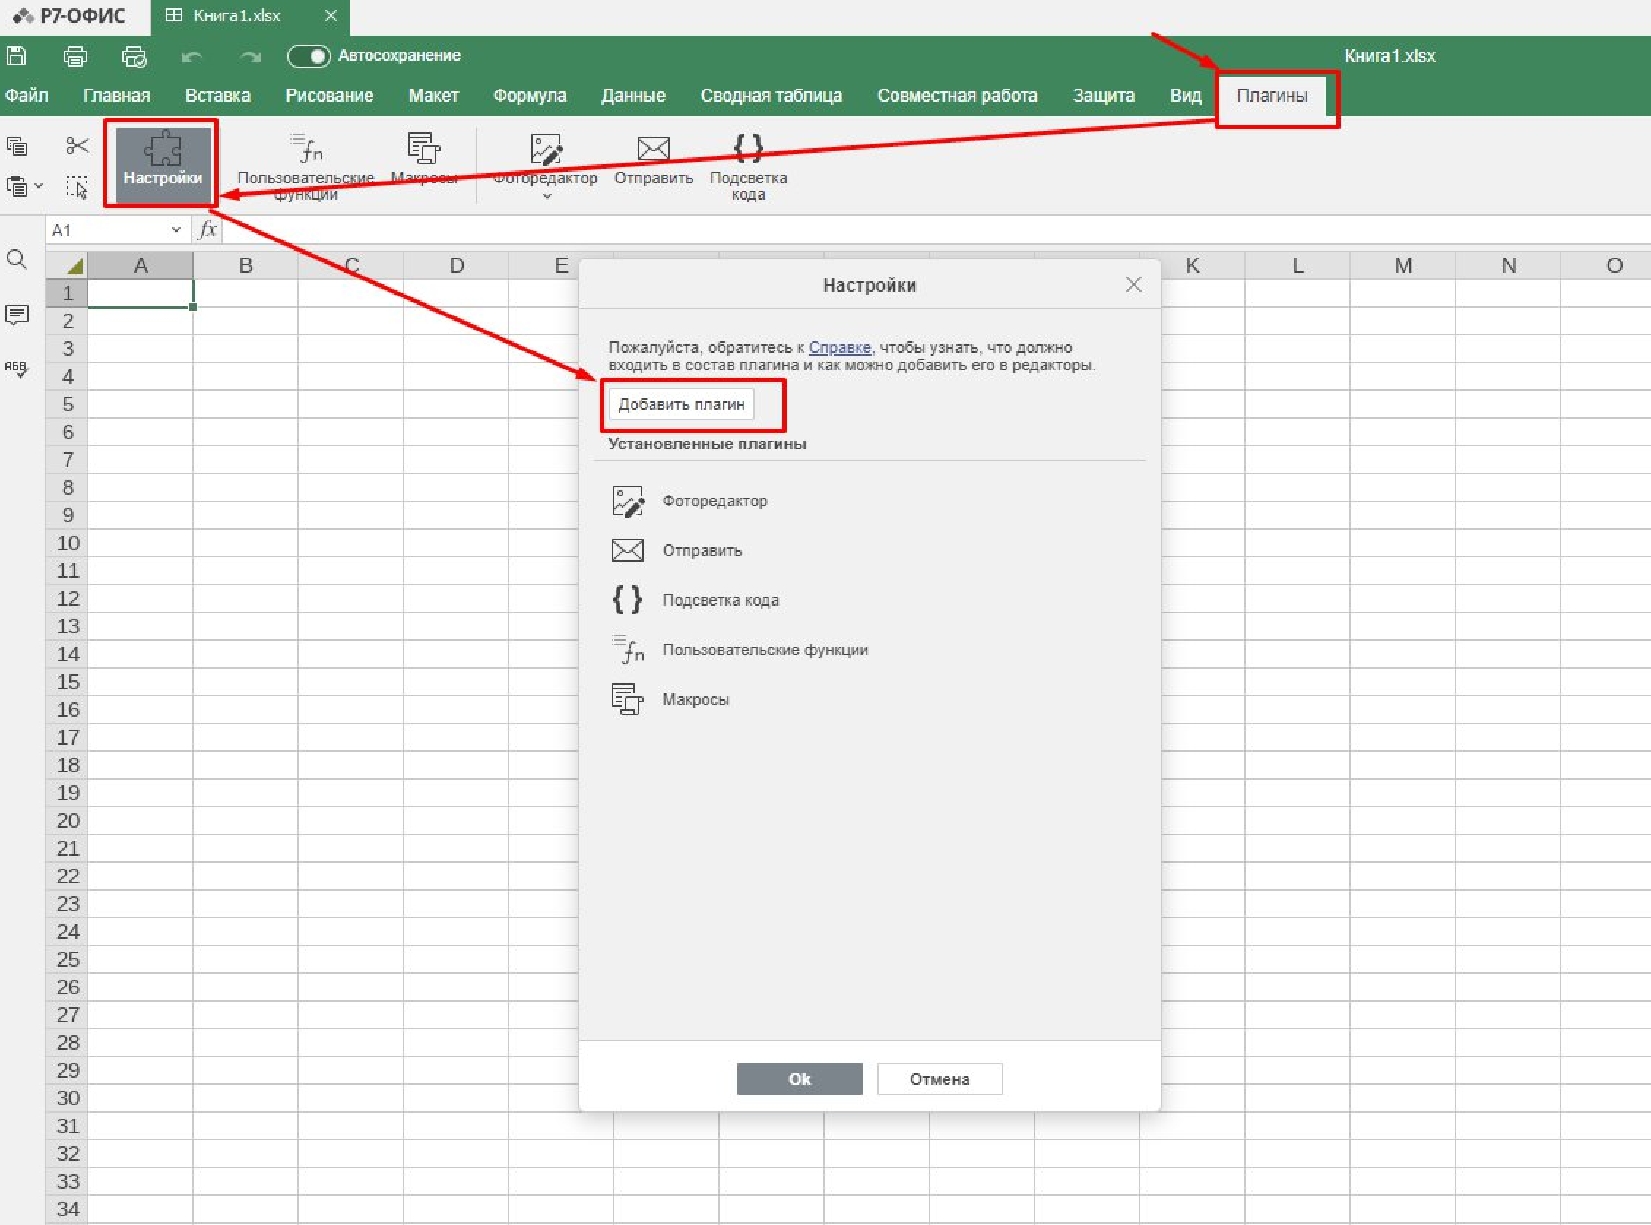Image resolution: width=1651 pixels, height=1225 pixels.
Task: Open the Comments panel in left sidebar
Action: (x=17, y=315)
